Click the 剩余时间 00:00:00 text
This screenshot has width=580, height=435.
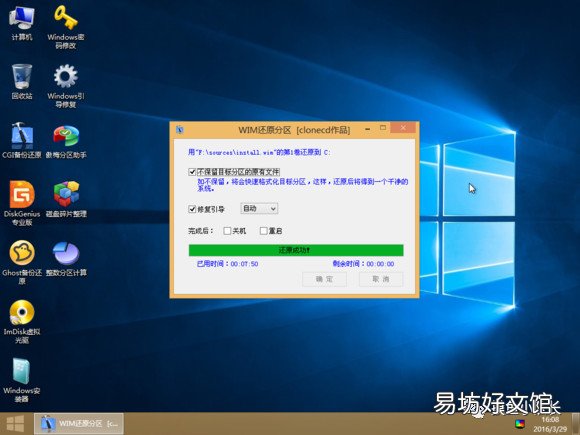pyautogui.click(x=363, y=264)
